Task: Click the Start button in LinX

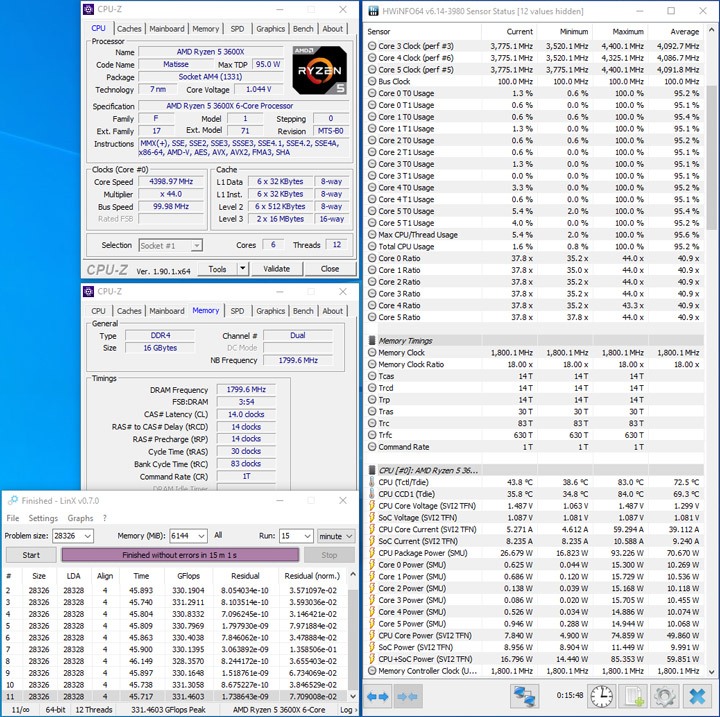Action: tap(31, 555)
